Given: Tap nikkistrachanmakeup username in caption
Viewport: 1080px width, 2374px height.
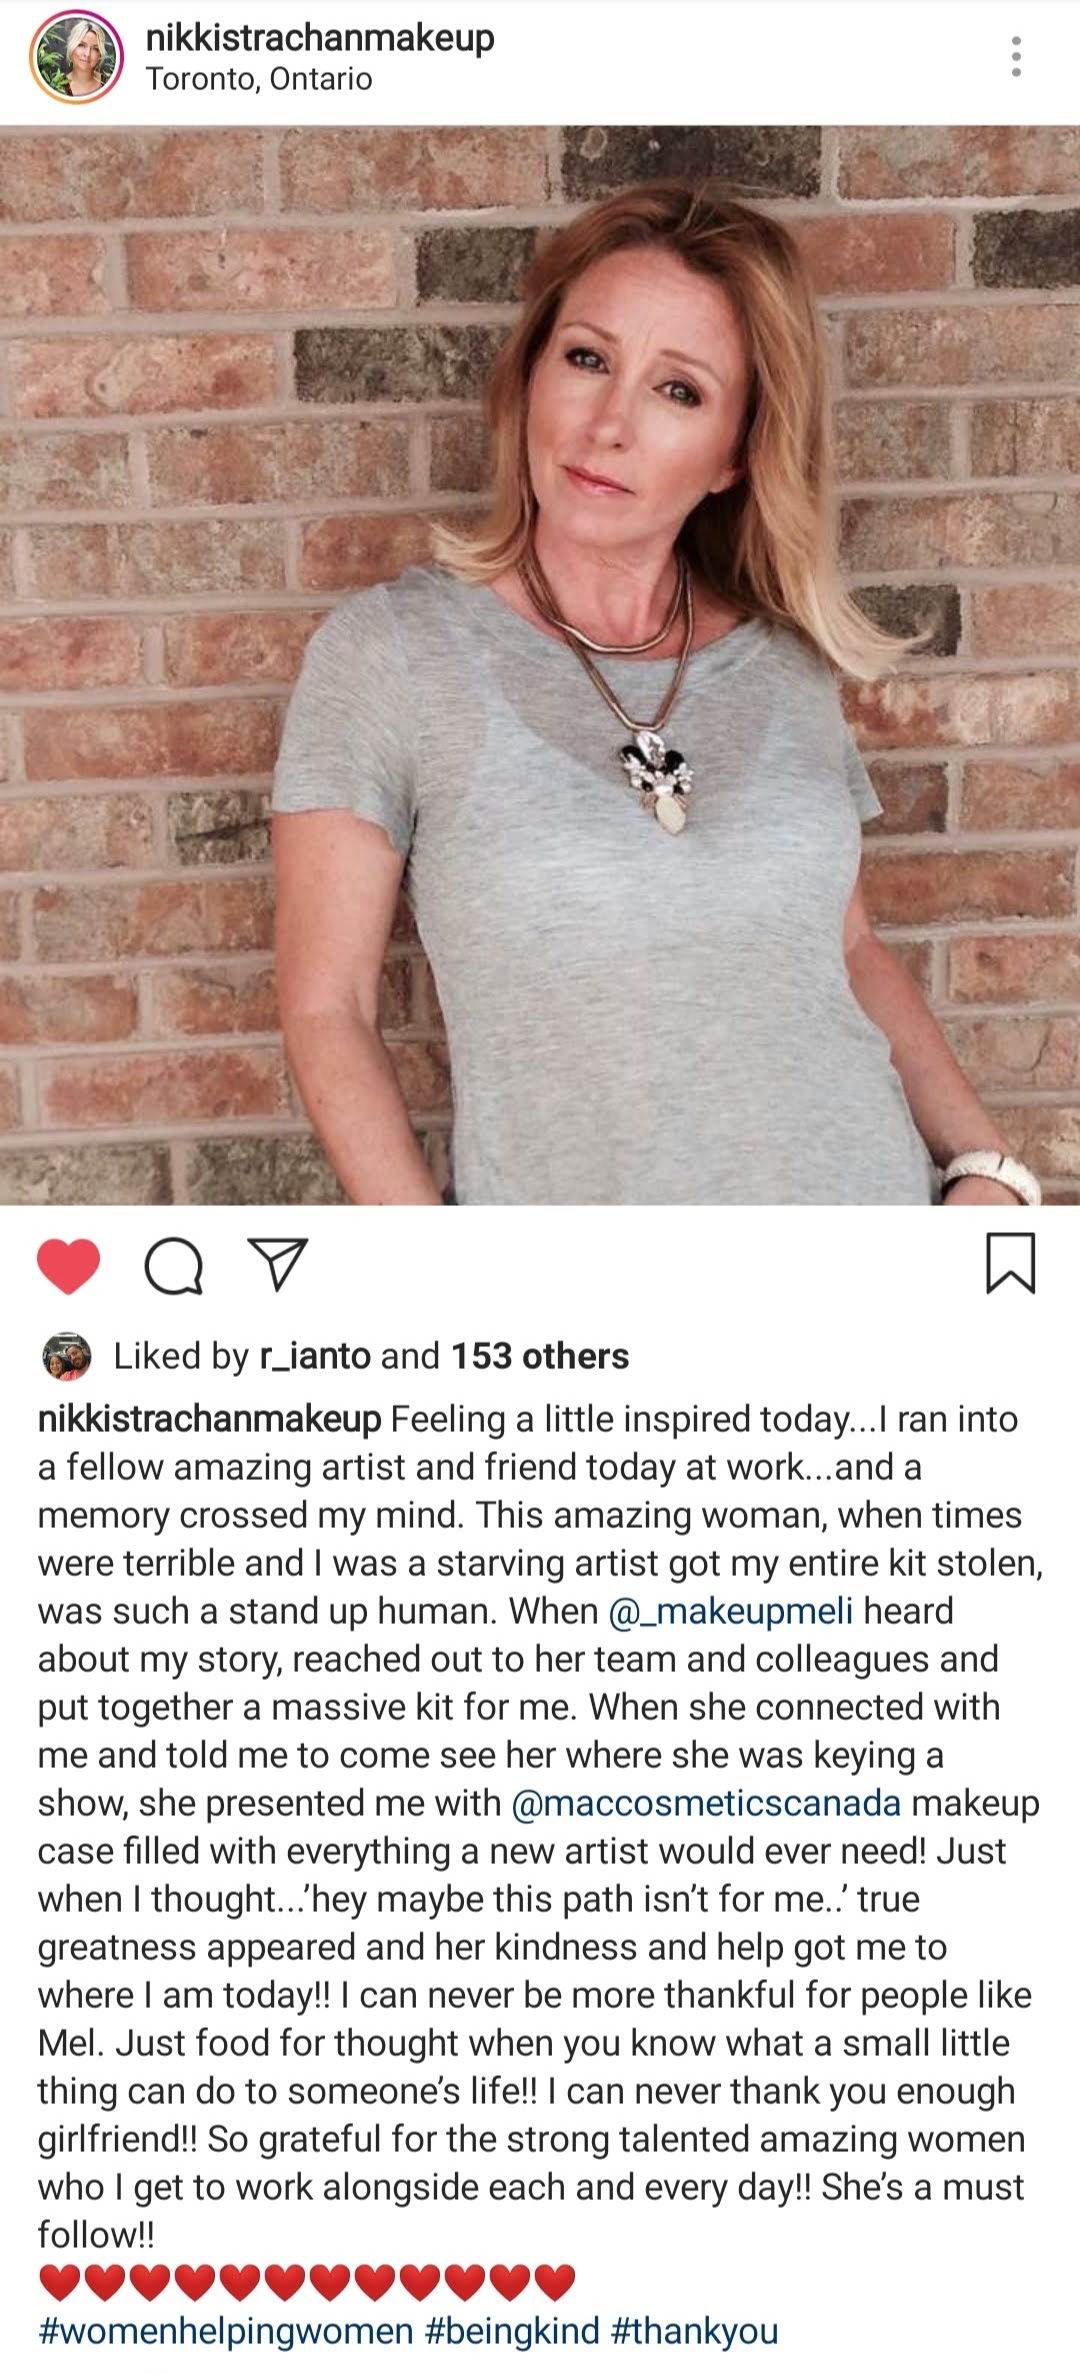Looking at the screenshot, I should point(210,1419).
